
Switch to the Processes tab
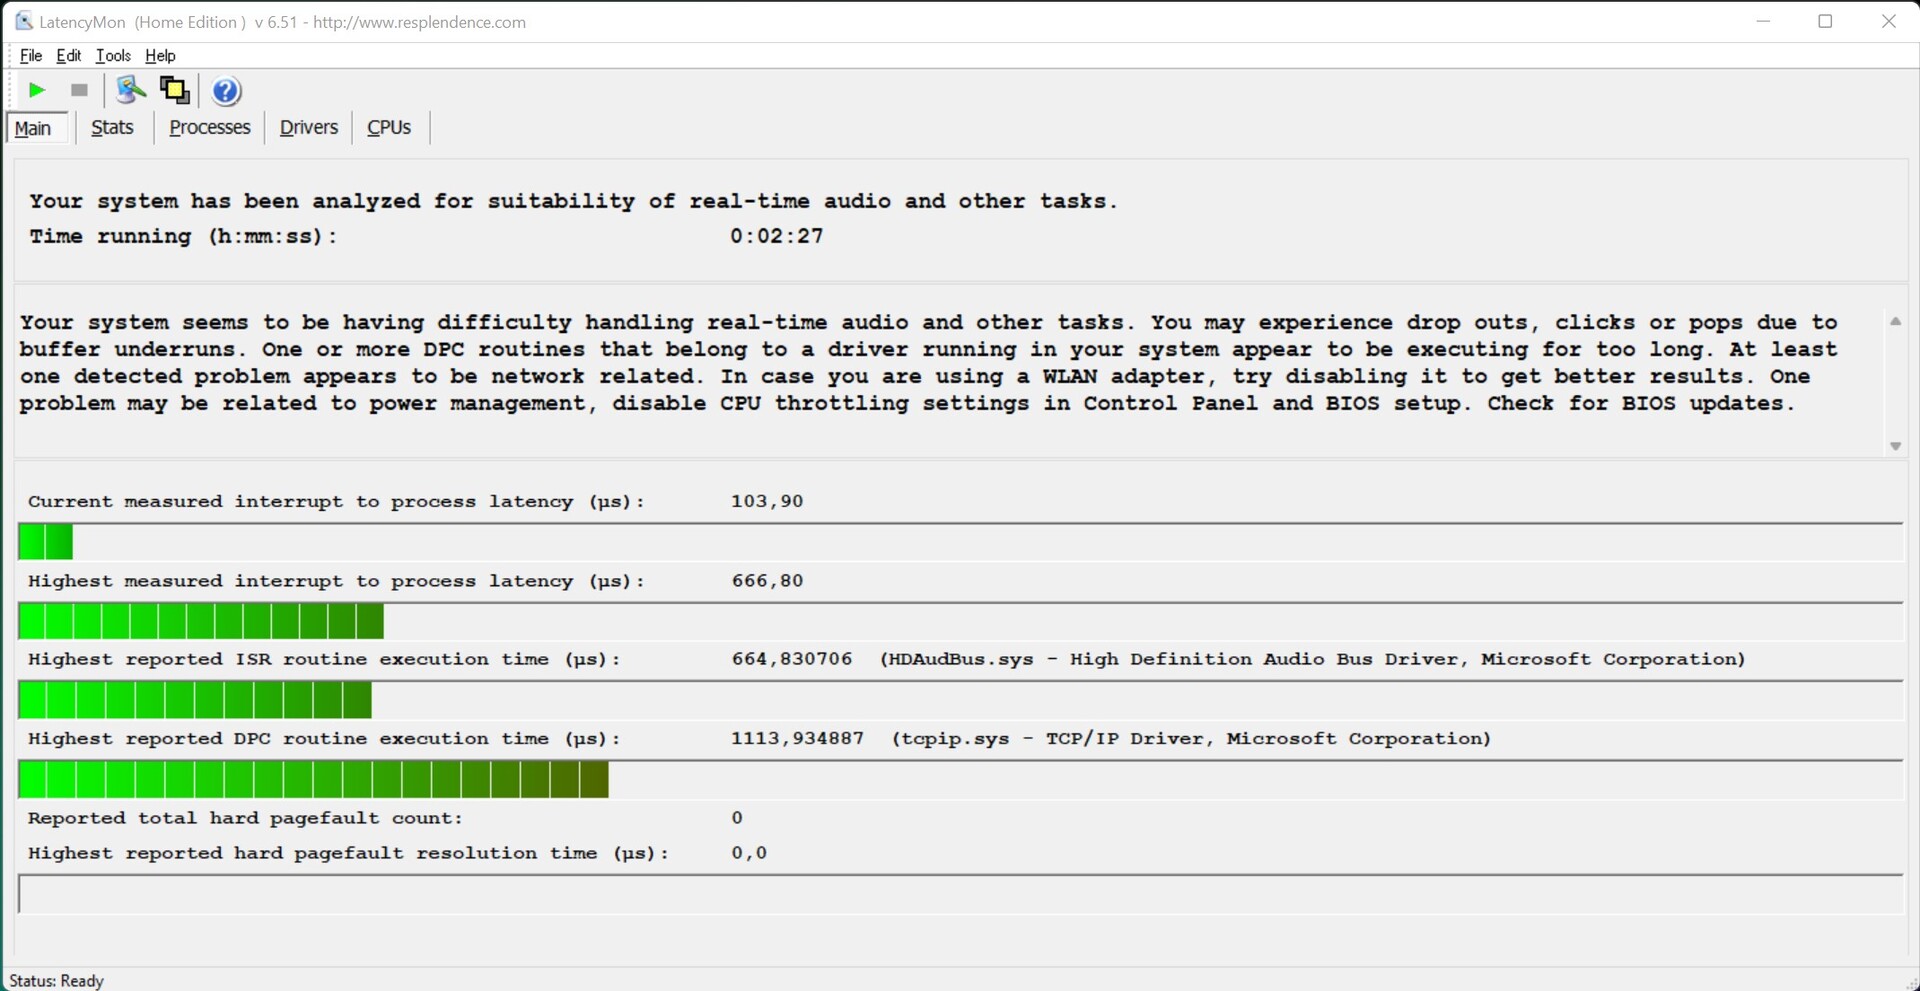(x=210, y=128)
